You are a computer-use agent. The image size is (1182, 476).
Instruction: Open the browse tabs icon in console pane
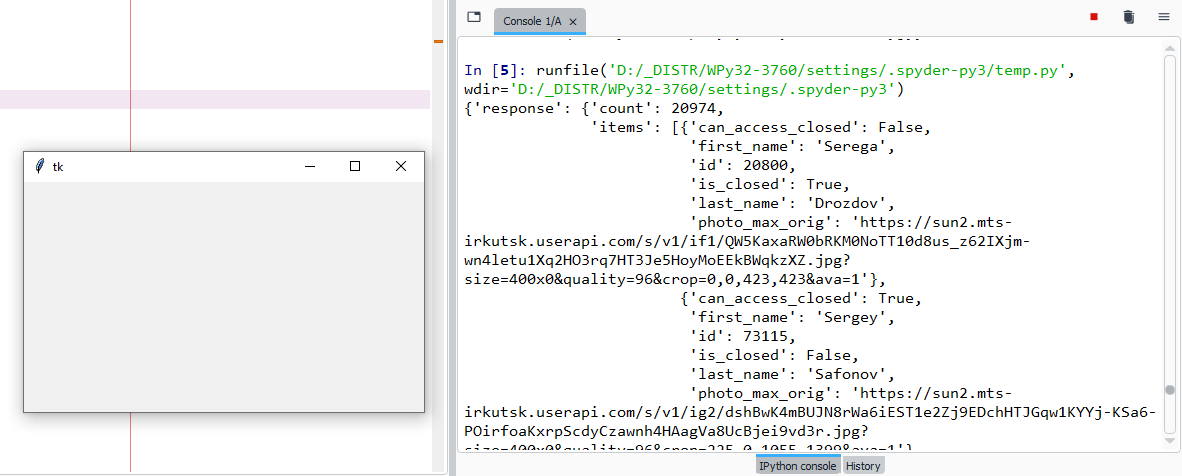click(474, 17)
